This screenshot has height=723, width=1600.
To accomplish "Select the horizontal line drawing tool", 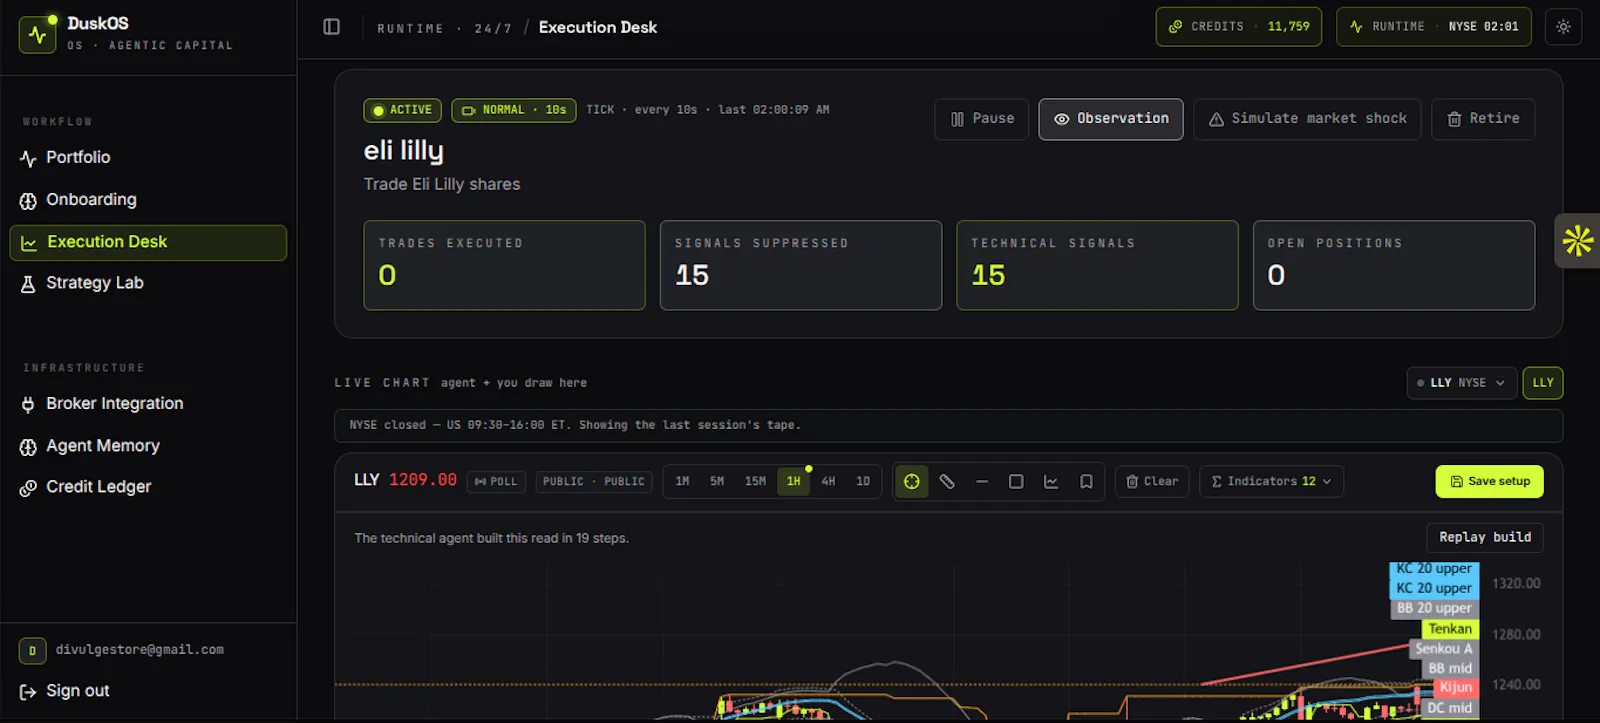I will coord(982,481).
